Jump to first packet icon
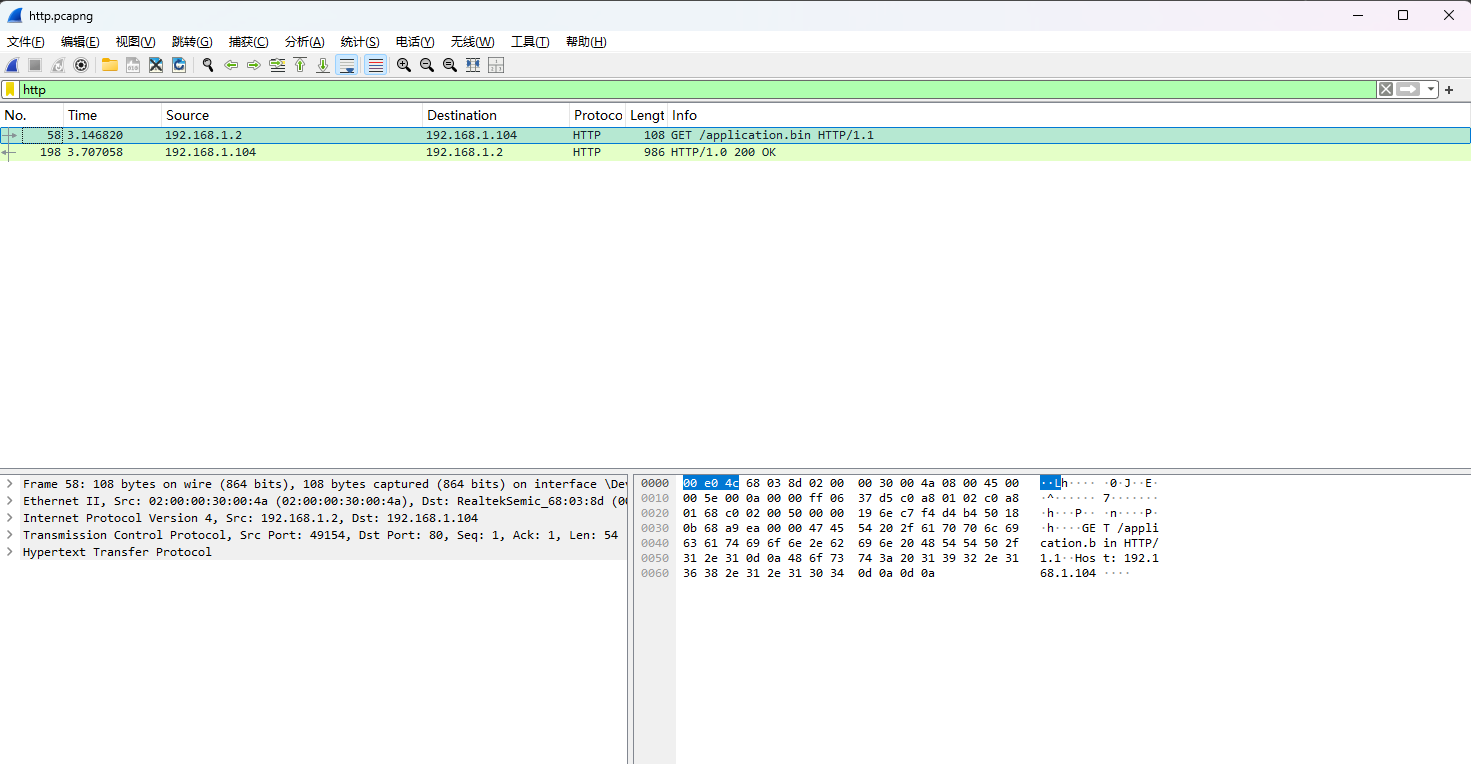This screenshot has height=764, width=1471. [x=300, y=65]
